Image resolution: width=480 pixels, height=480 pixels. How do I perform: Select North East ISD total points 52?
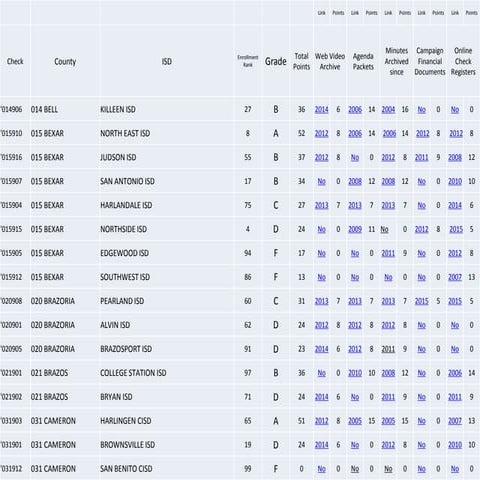click(x=301, y=134)
